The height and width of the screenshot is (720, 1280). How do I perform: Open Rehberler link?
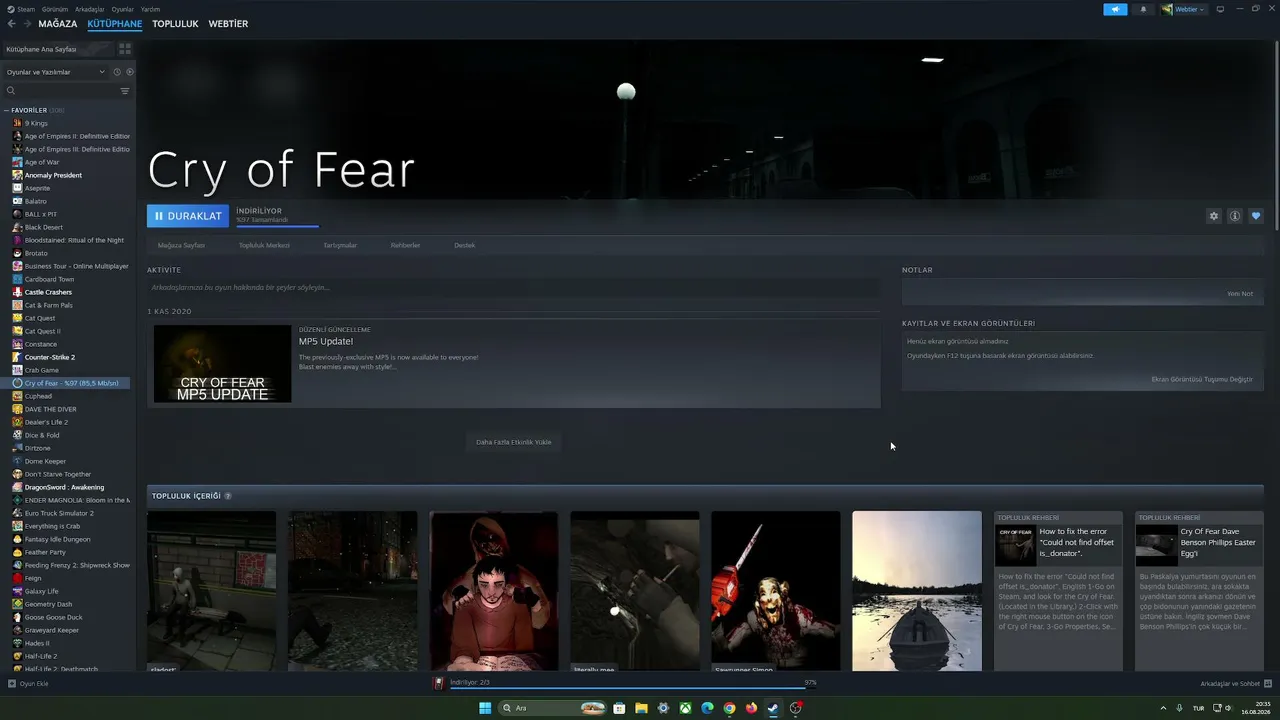pos(405,245)
